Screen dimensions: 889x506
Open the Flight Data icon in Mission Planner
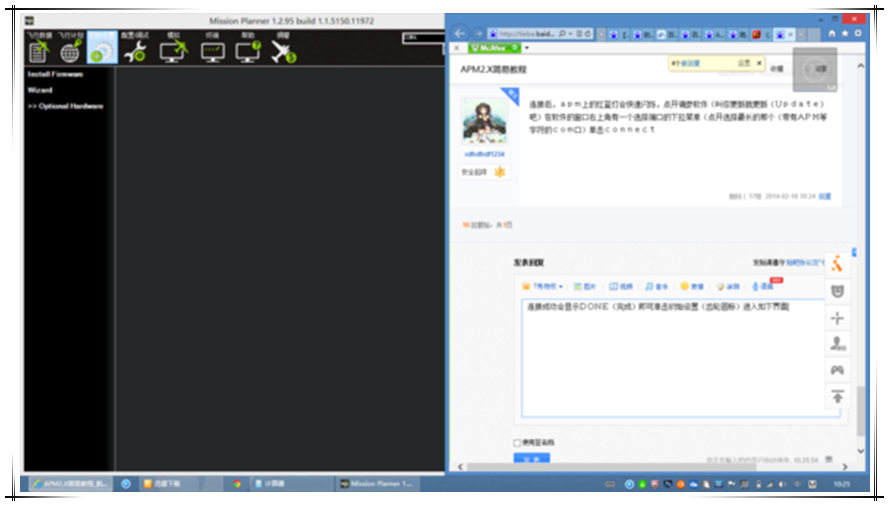pyautogui.click(x=38, y=50)
